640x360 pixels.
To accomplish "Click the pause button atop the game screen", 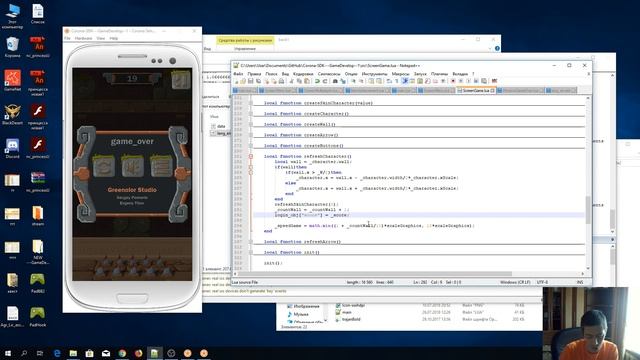I will tap(181, 79).
